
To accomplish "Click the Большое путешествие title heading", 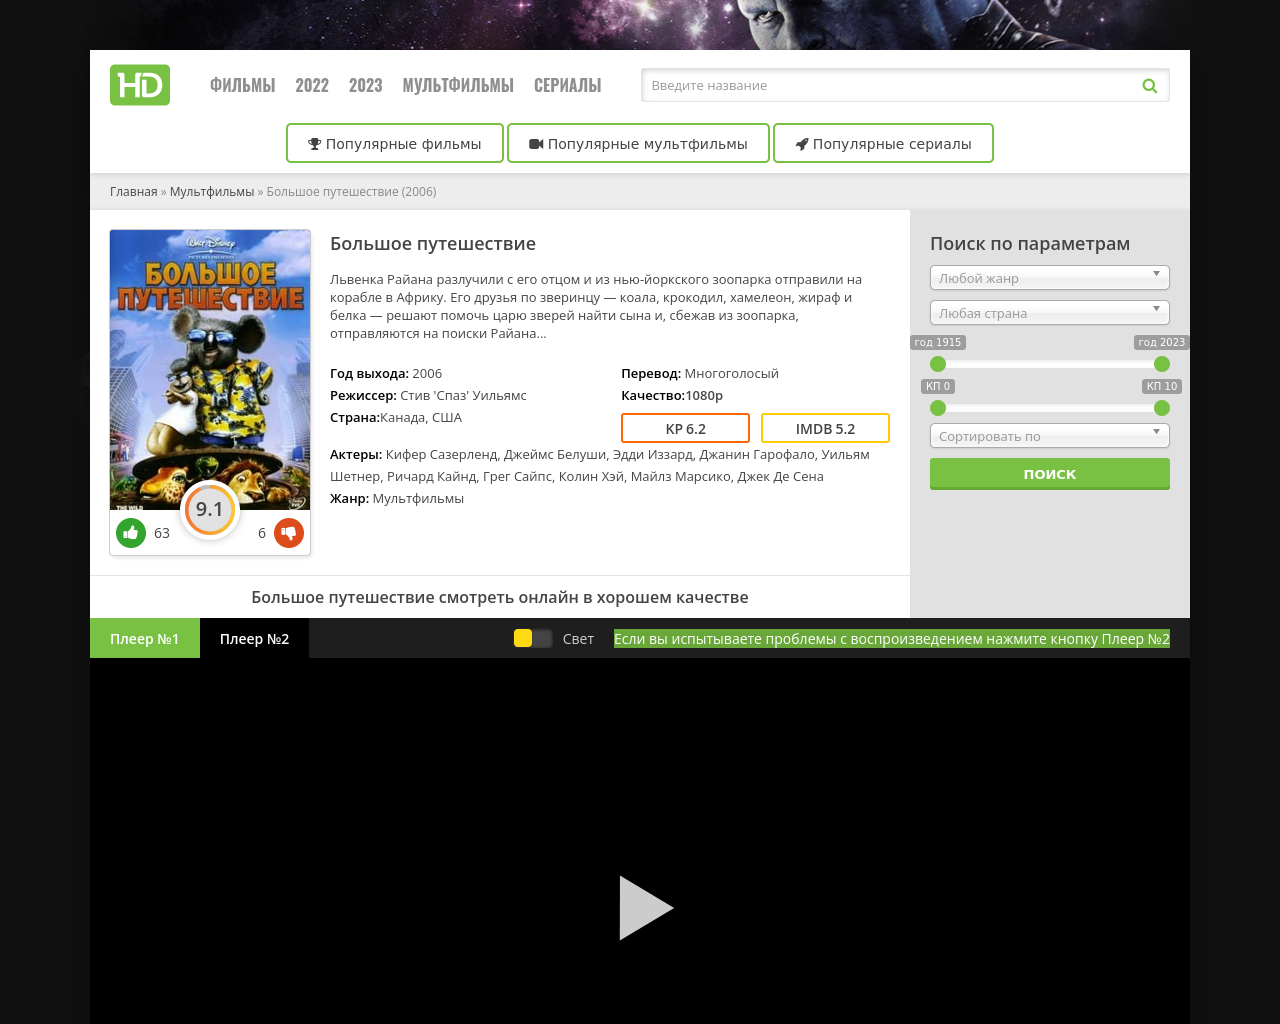I will point(433,244).
